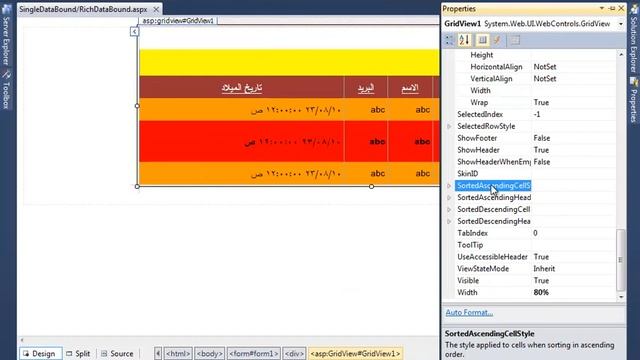Select <form#form1> tag in breadcrumb
Viewport: 640px width, 360px height.
pyautogui.click(x=253, y=353)
